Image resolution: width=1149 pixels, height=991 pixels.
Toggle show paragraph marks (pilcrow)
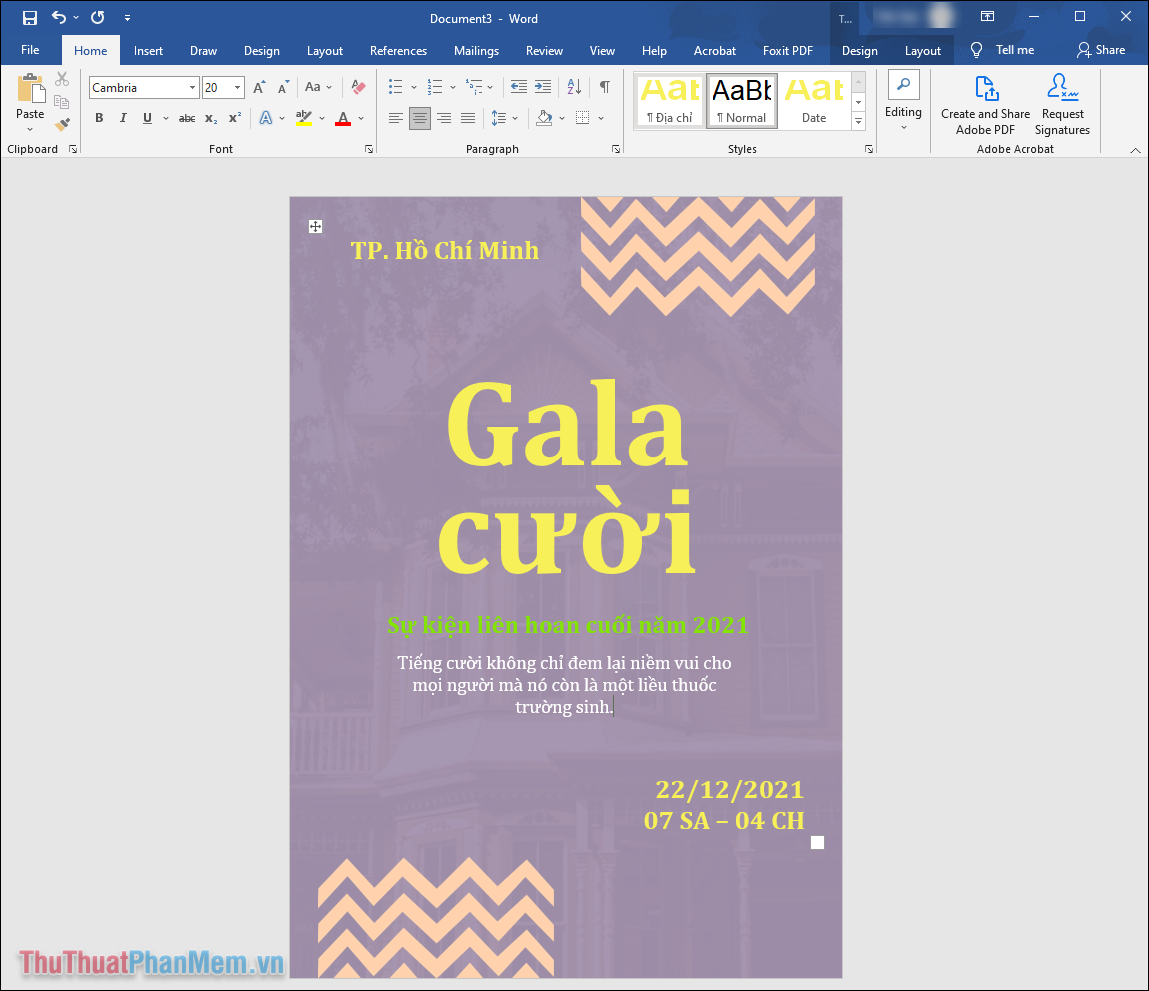tap(604, 87)
